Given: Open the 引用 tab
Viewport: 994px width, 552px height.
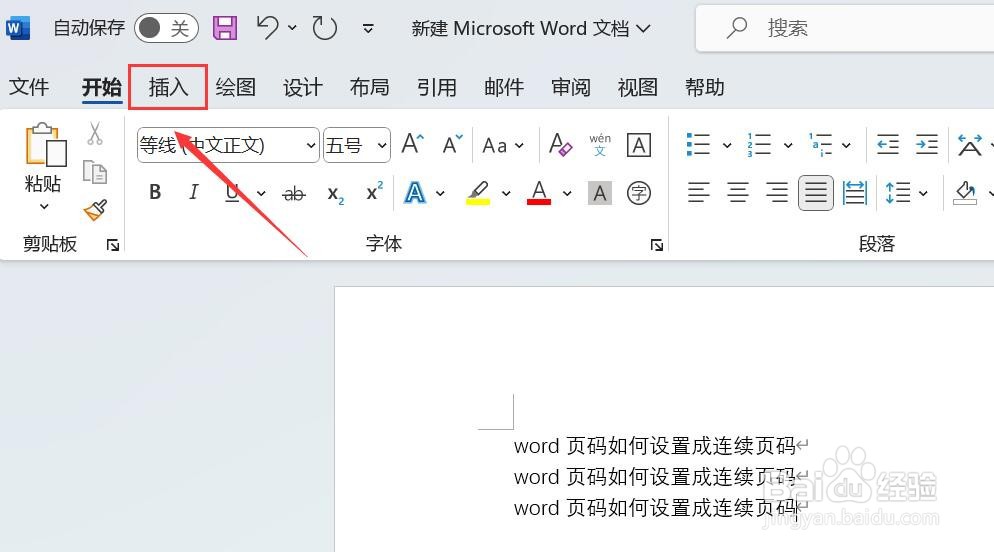Looking at the screenshot, I should click(437, 87).
